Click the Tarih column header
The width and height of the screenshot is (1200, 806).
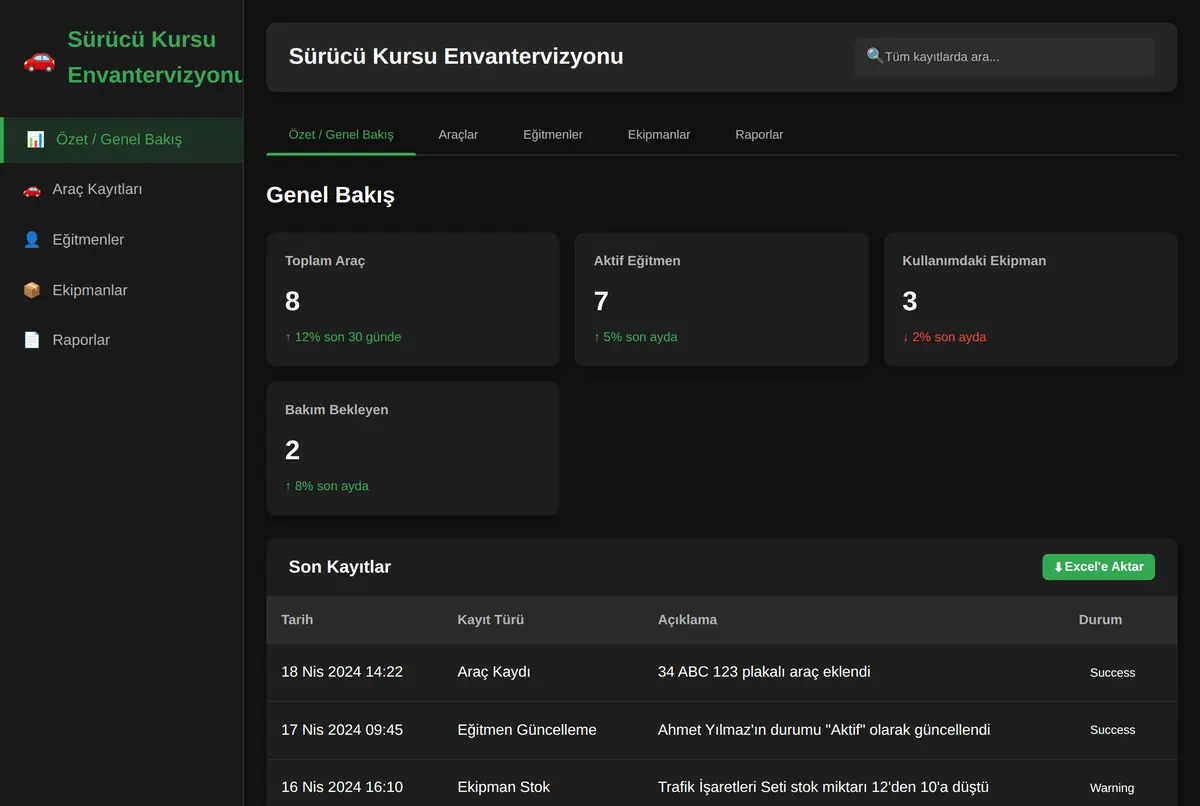pos(297,619)
